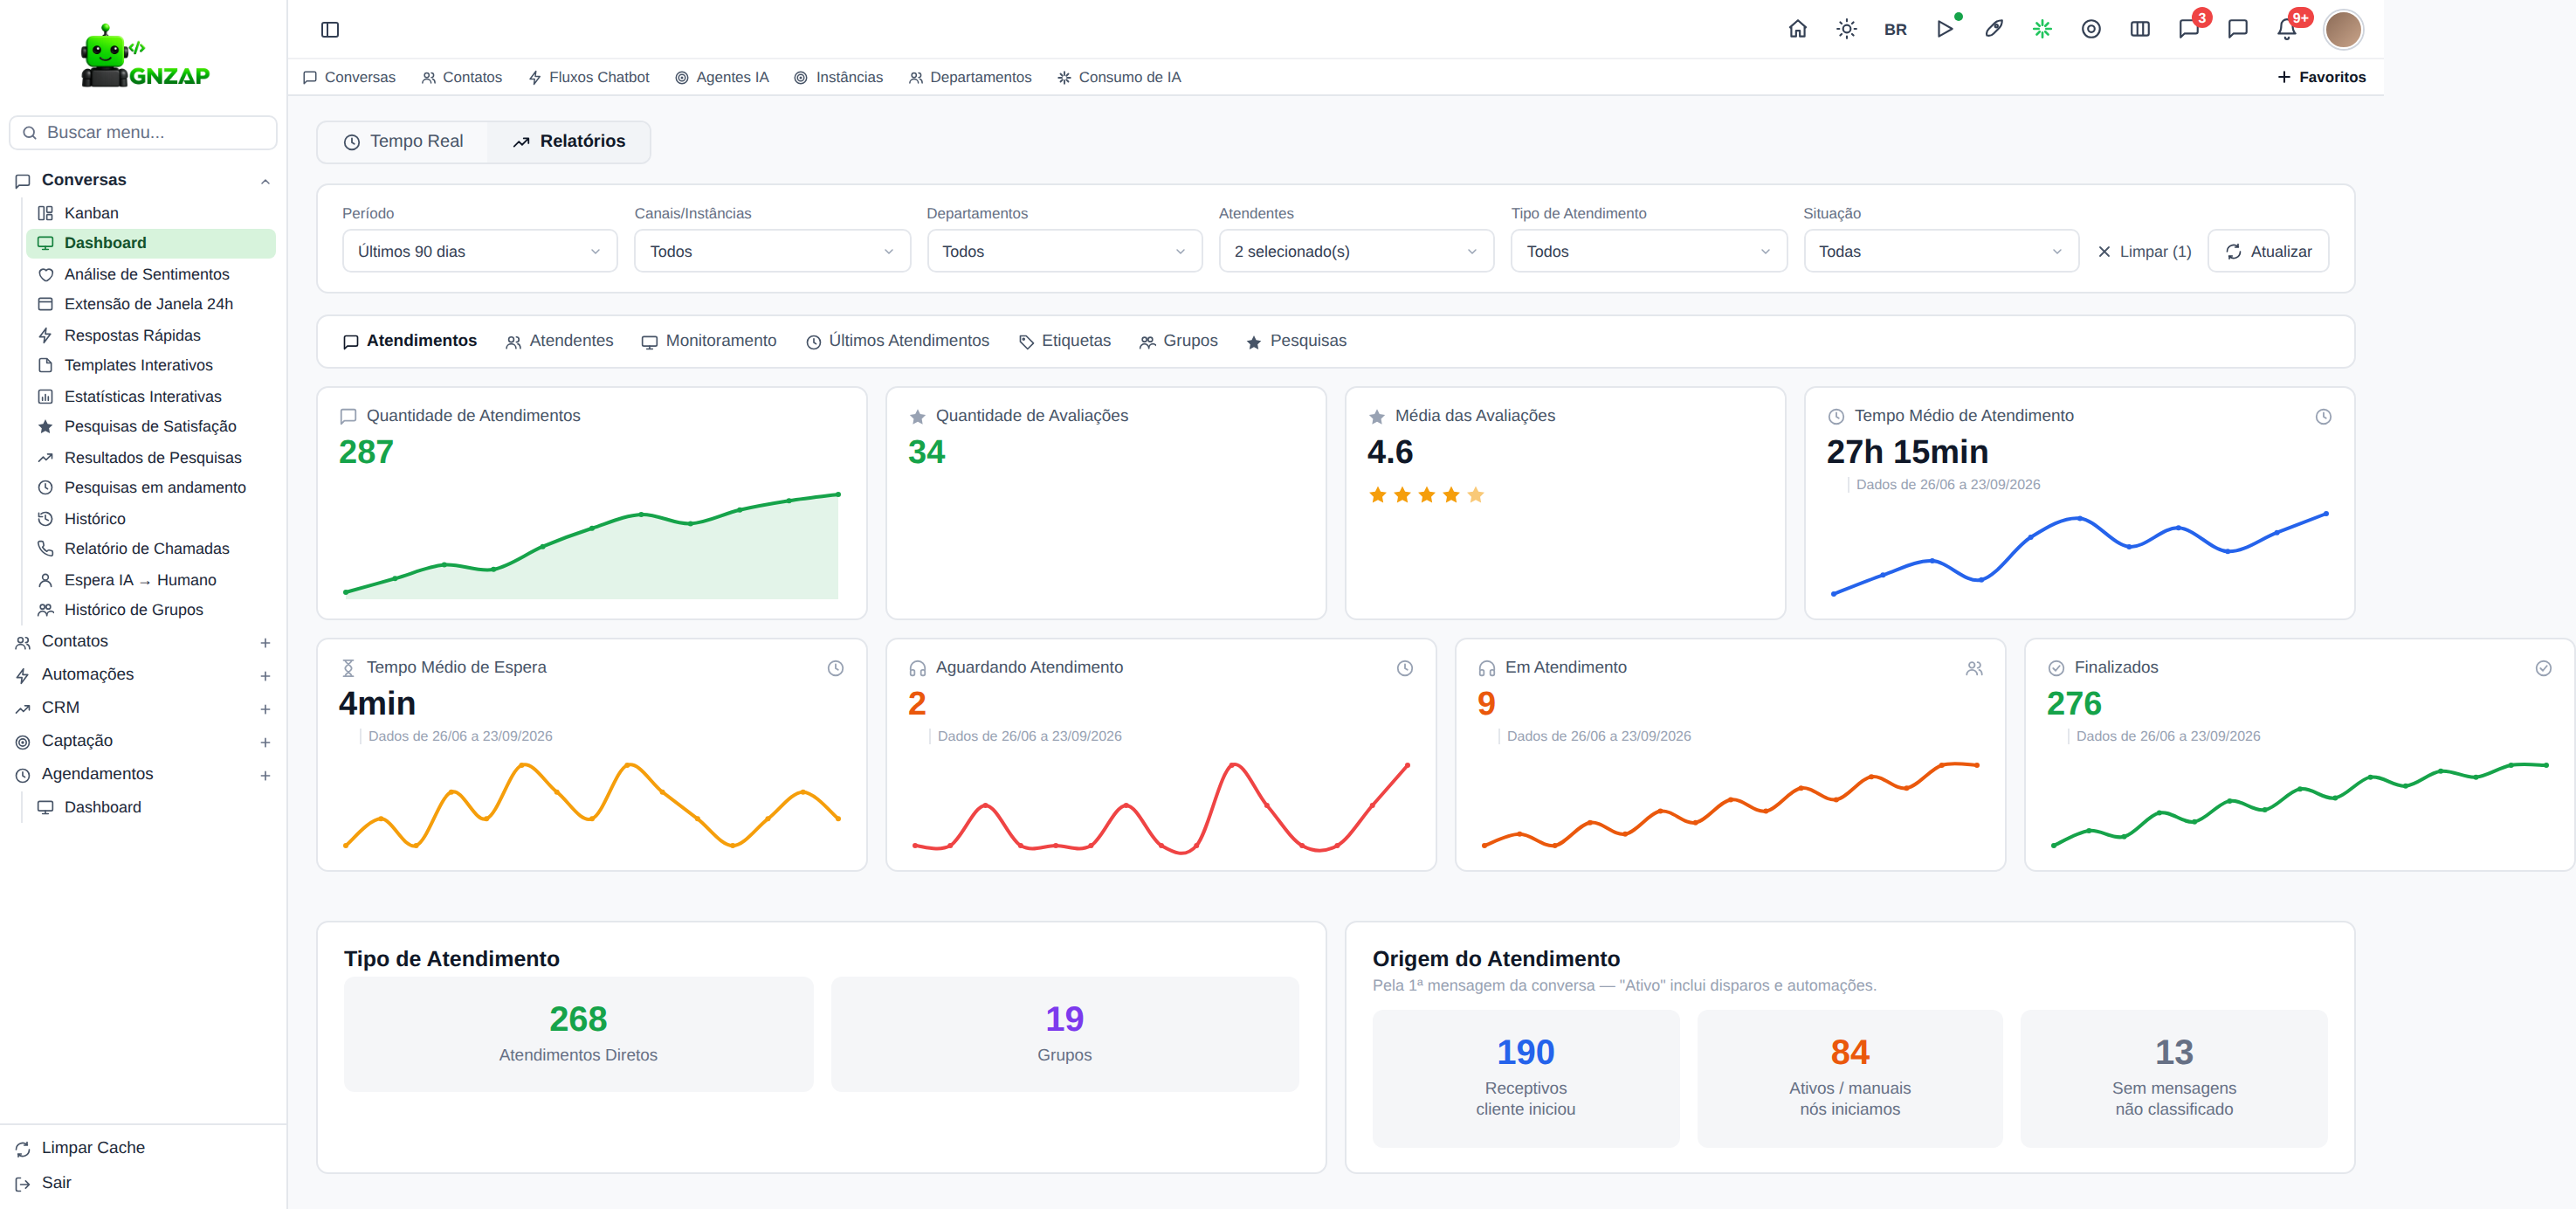Open Consumo de IA in top navigation
The height and width of the screenshot is (1209, 2576).
tap(1119, 77)
